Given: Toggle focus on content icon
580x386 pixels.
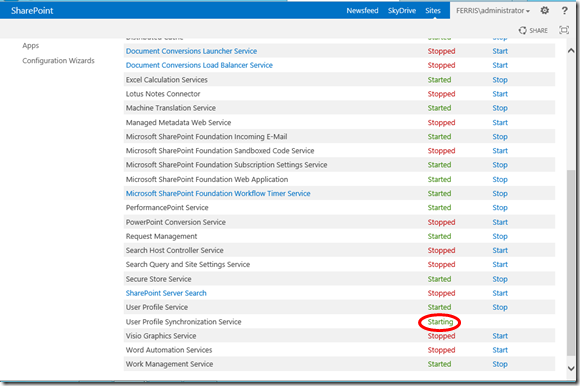Looking at the screenshot, I should pyautogui.click(x=564, y=30).
